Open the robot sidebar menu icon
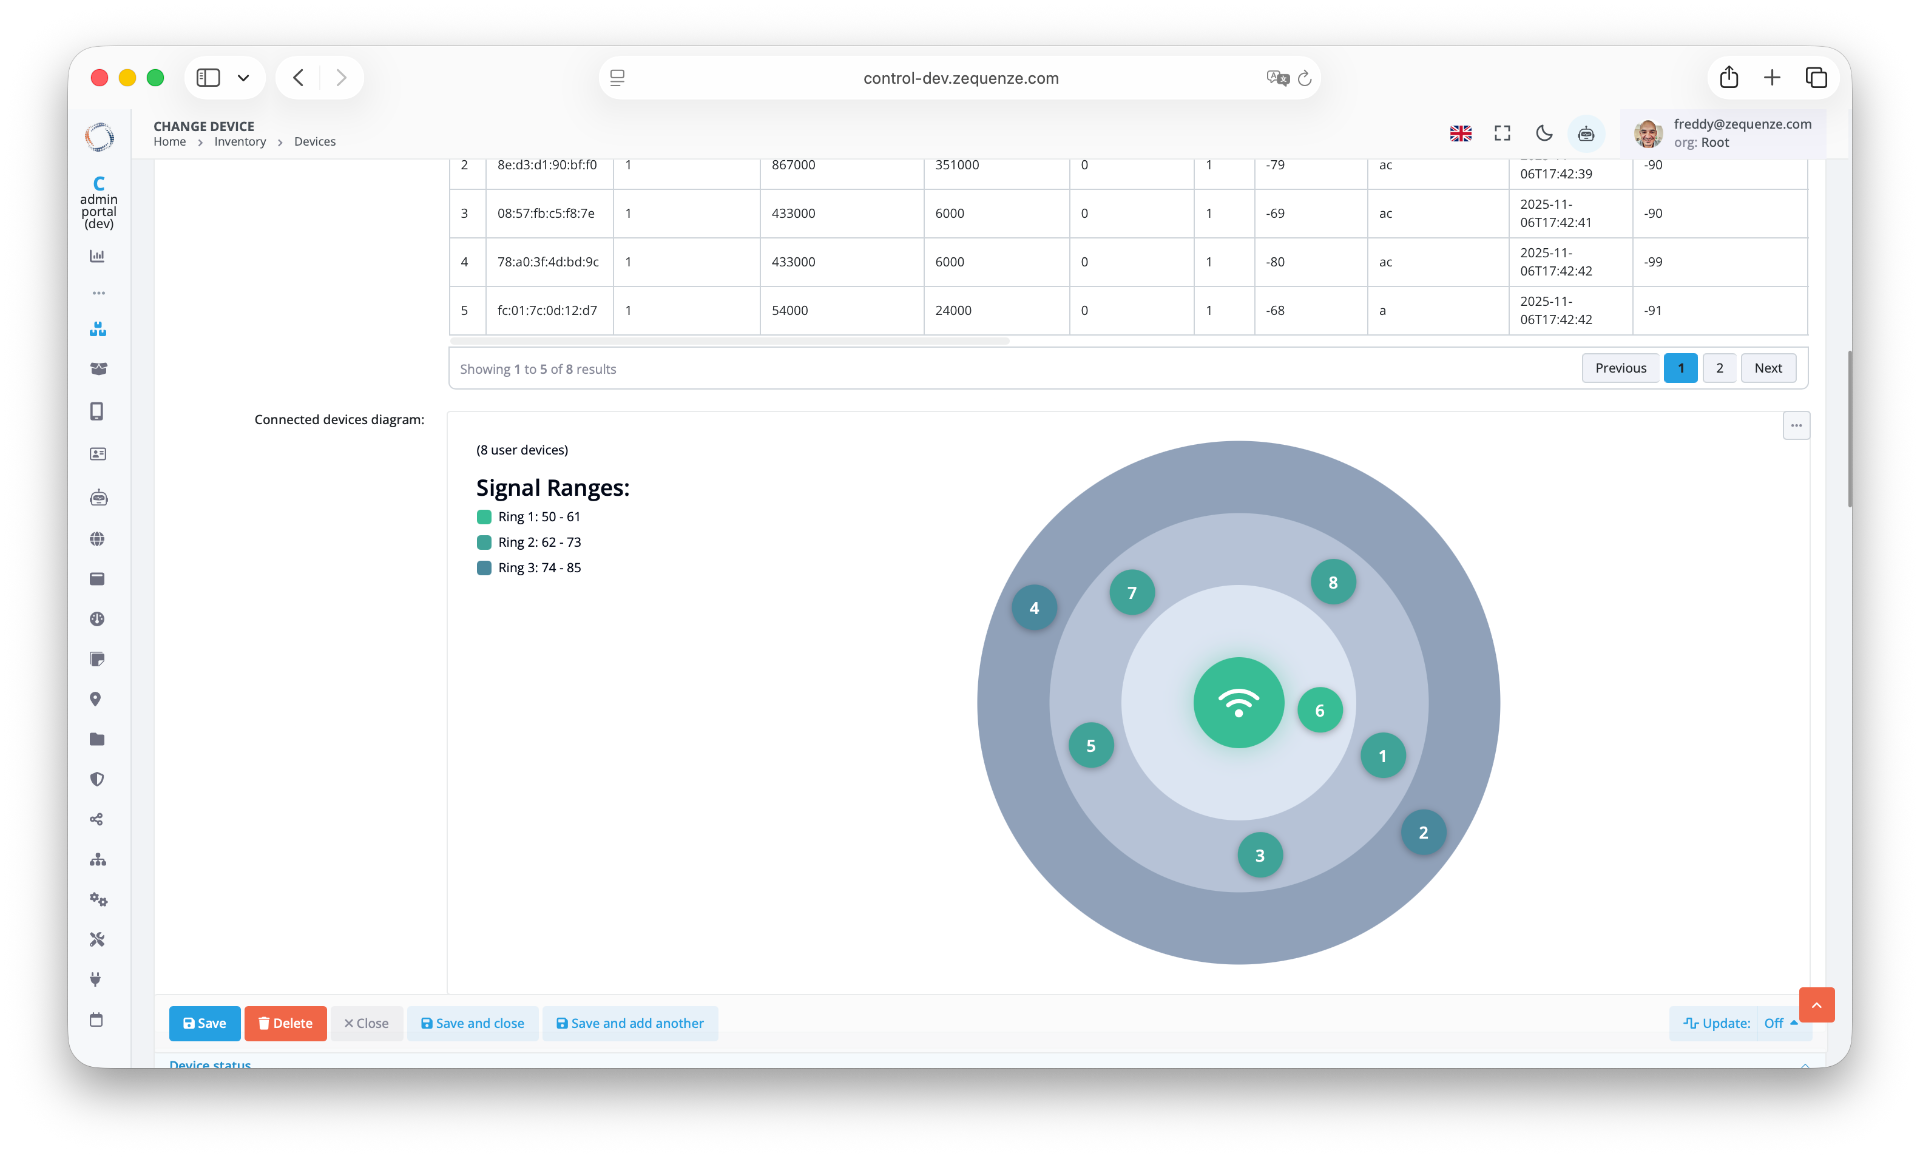 pos(98,497)
